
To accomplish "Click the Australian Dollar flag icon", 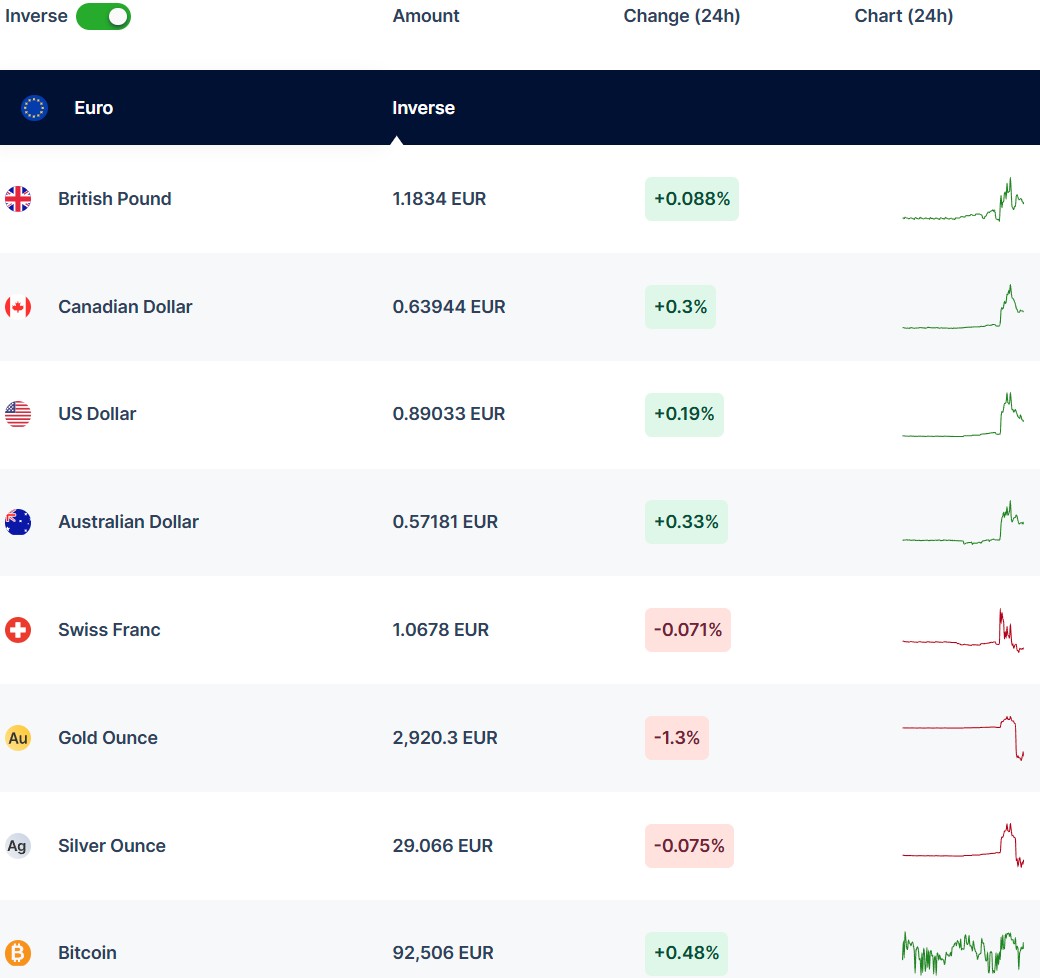I will tap(18, 522).
